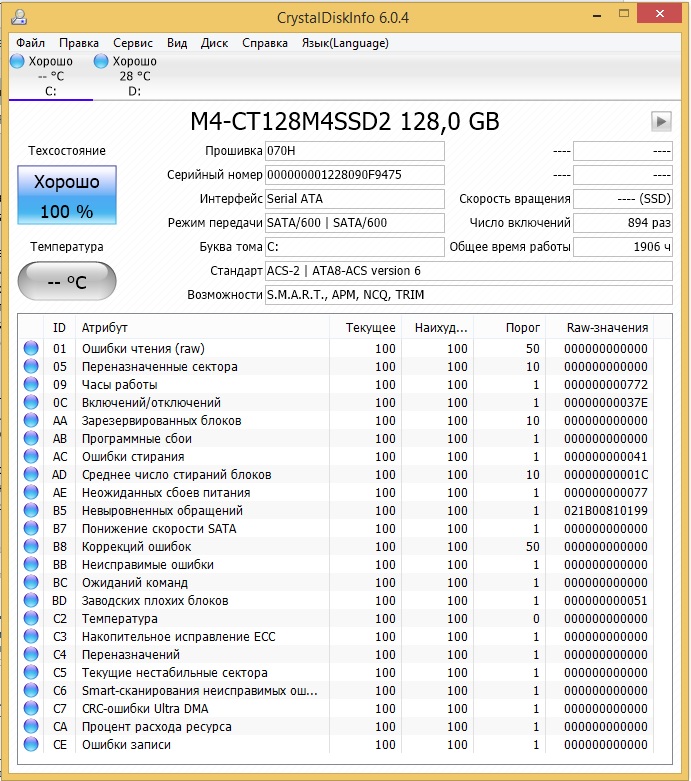Click the rotation speed field (SSD)
This screenshot has height=781, width=691.
coord(623,199)
